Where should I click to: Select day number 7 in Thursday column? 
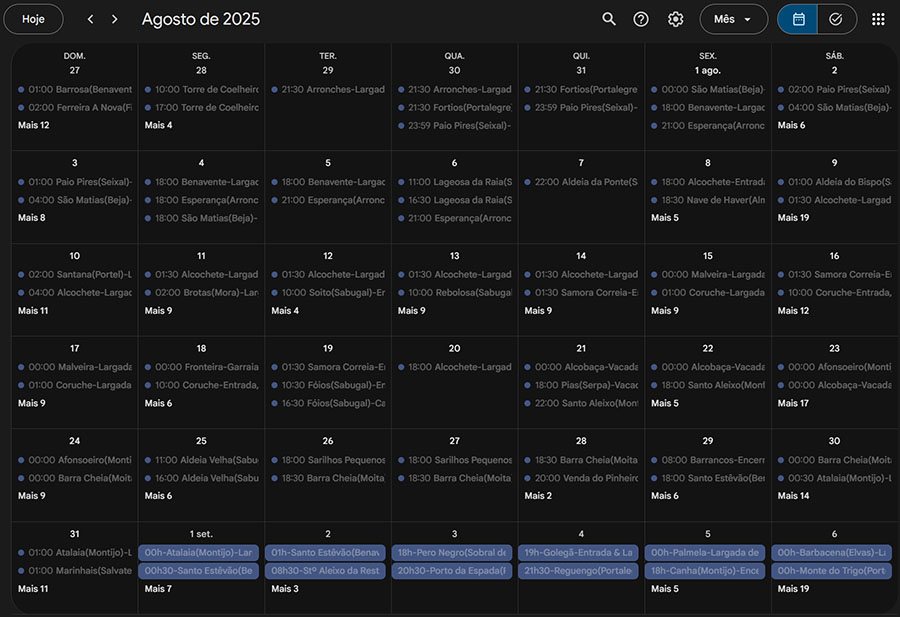tap(581, 163)
